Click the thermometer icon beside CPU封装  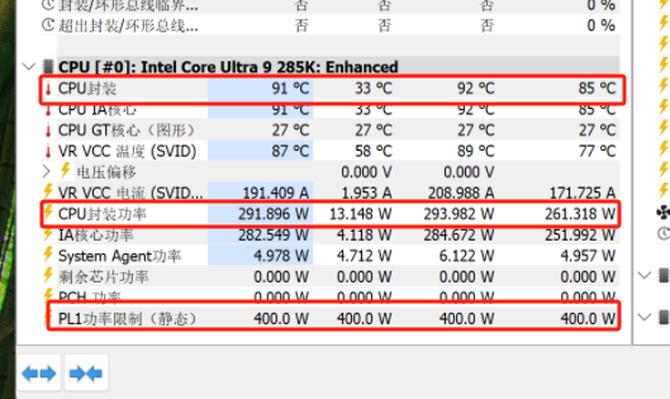pos(48,89)
